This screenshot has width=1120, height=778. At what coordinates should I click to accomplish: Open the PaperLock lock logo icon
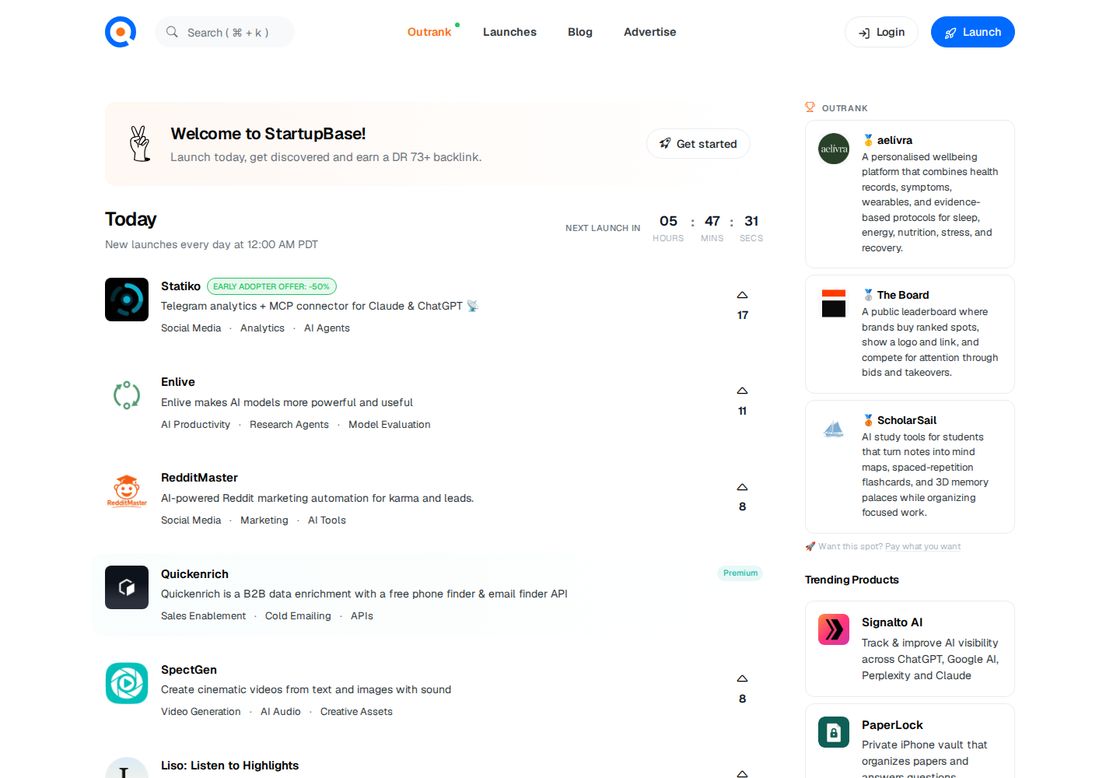coord(834,732)
